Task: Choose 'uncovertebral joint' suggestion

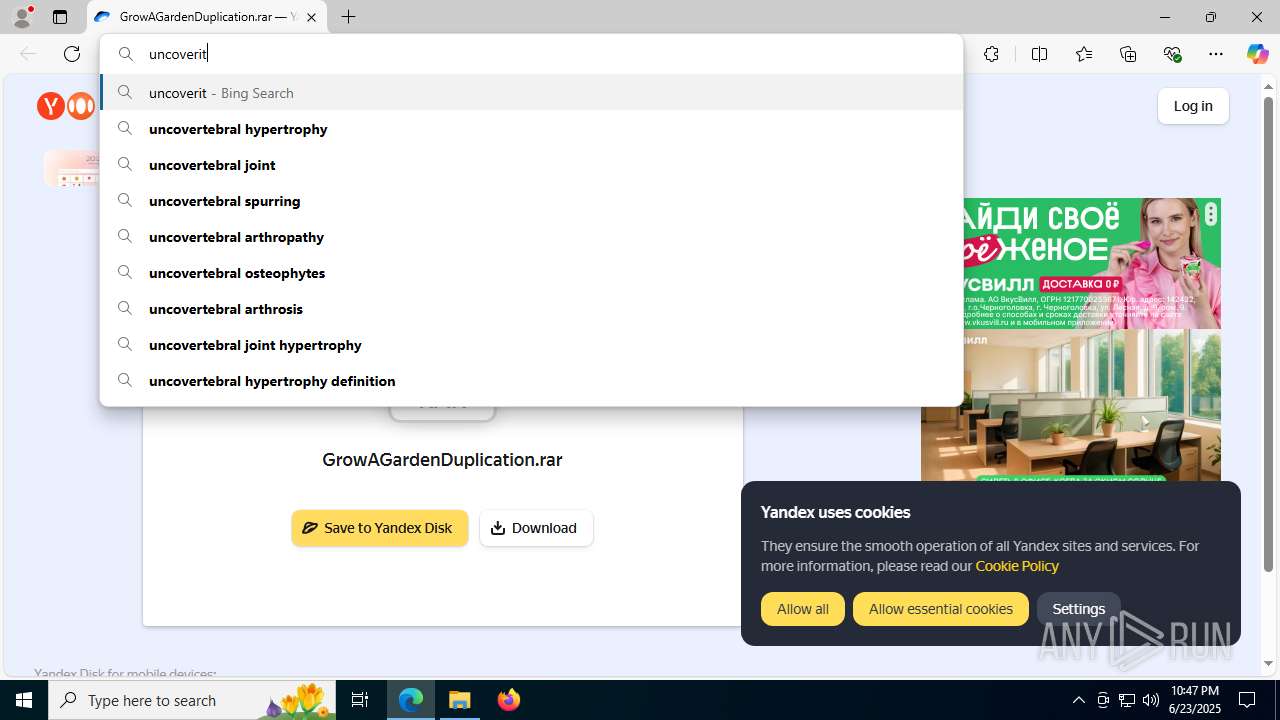Action: coord(531,165)
